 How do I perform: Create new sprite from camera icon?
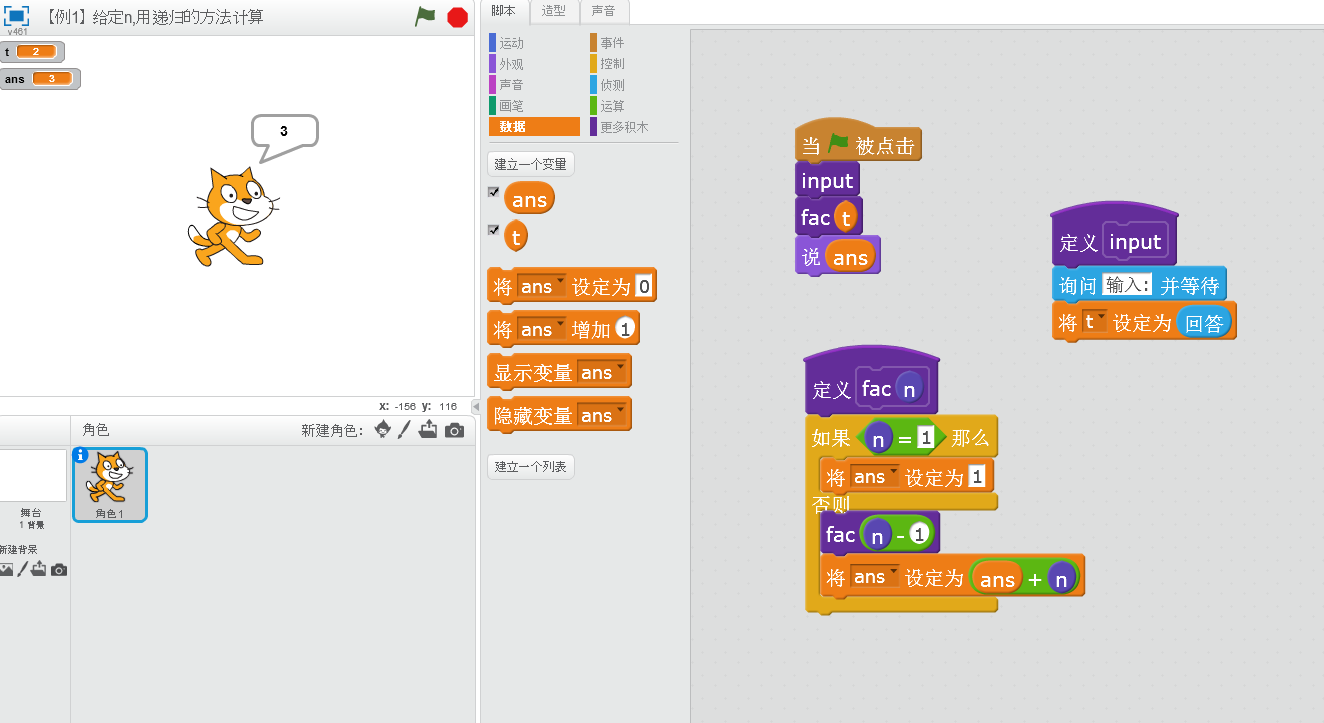click(454, 430)
